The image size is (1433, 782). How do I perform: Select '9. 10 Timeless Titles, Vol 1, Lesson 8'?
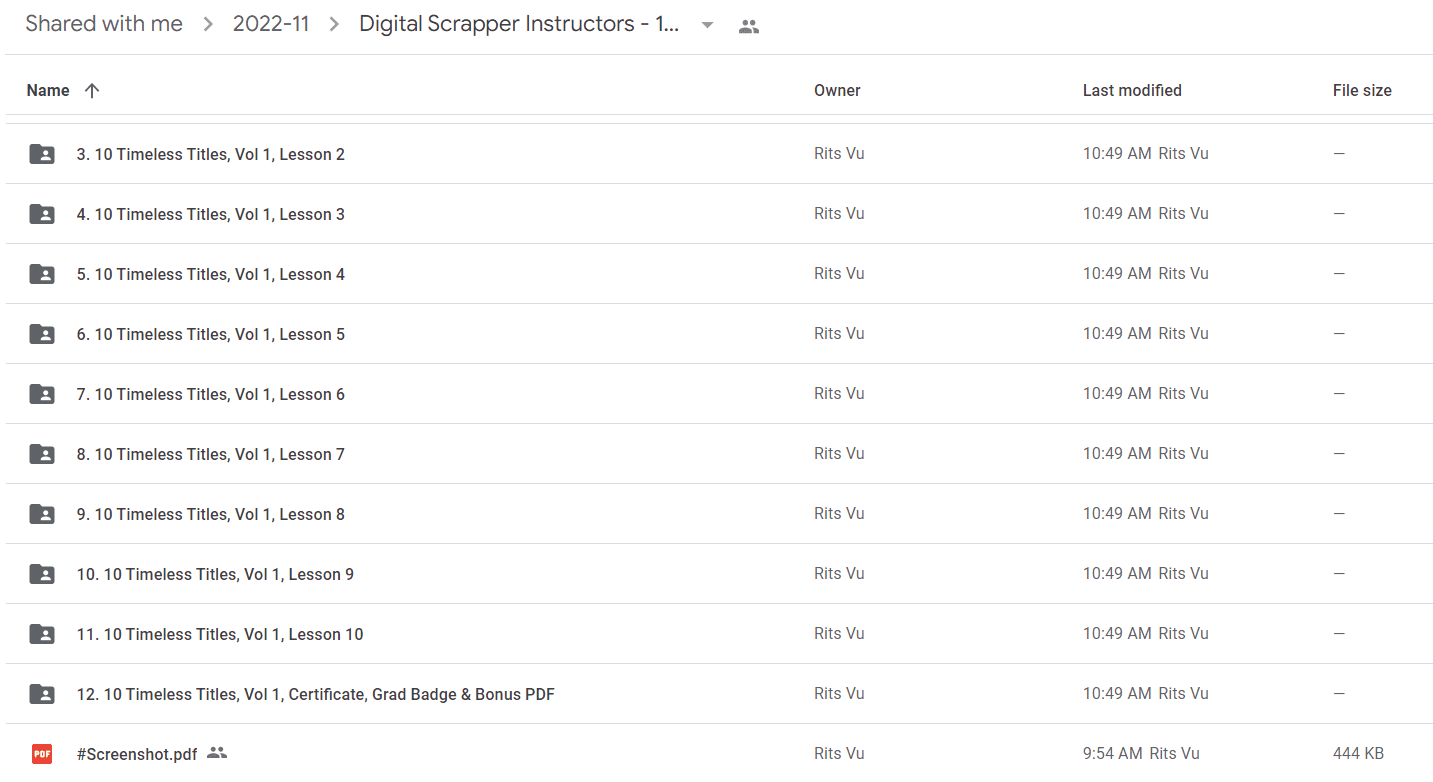[211, 514]
